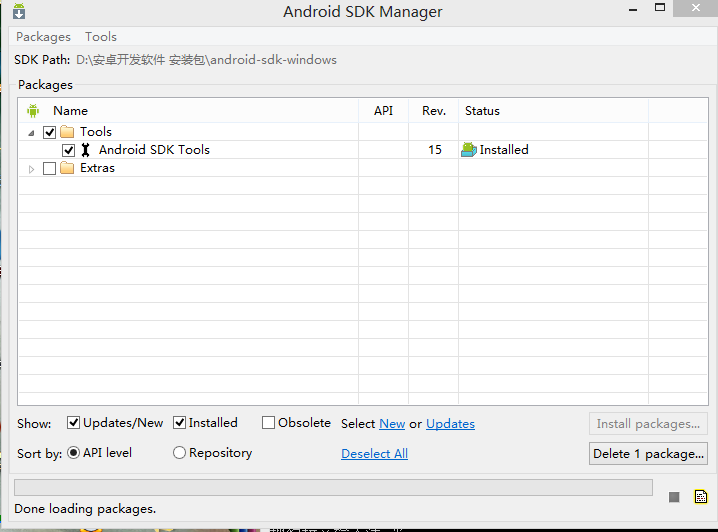
Task: Expand the Extras tree node arrow
Action: click(x=31, y=169)
